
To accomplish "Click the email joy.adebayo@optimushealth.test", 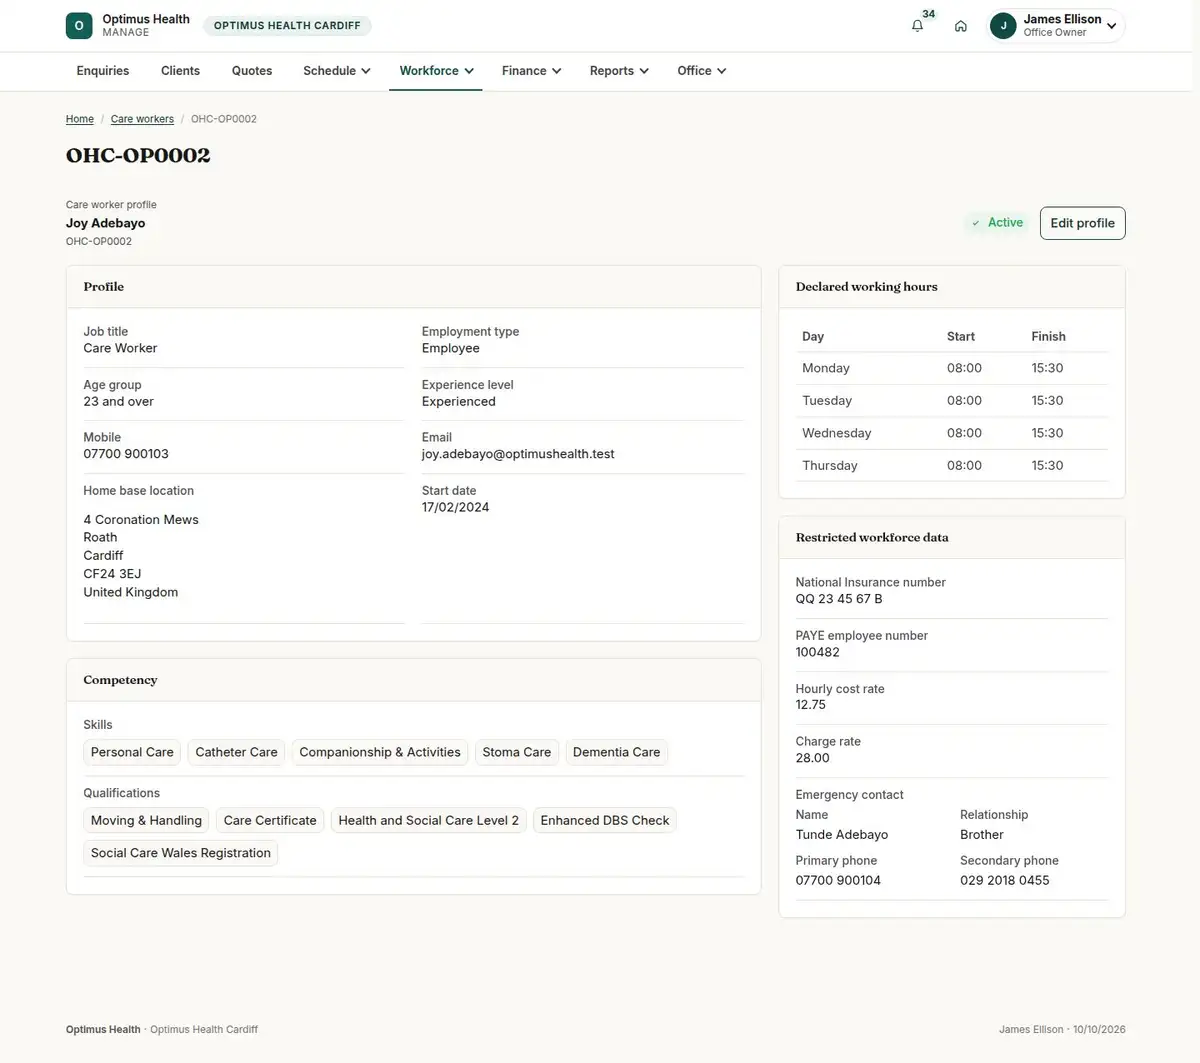I will [518, 454].
